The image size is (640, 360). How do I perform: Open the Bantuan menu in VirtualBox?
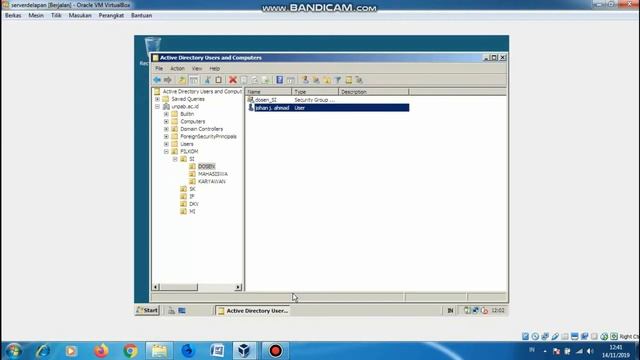[x=142, y=16]
